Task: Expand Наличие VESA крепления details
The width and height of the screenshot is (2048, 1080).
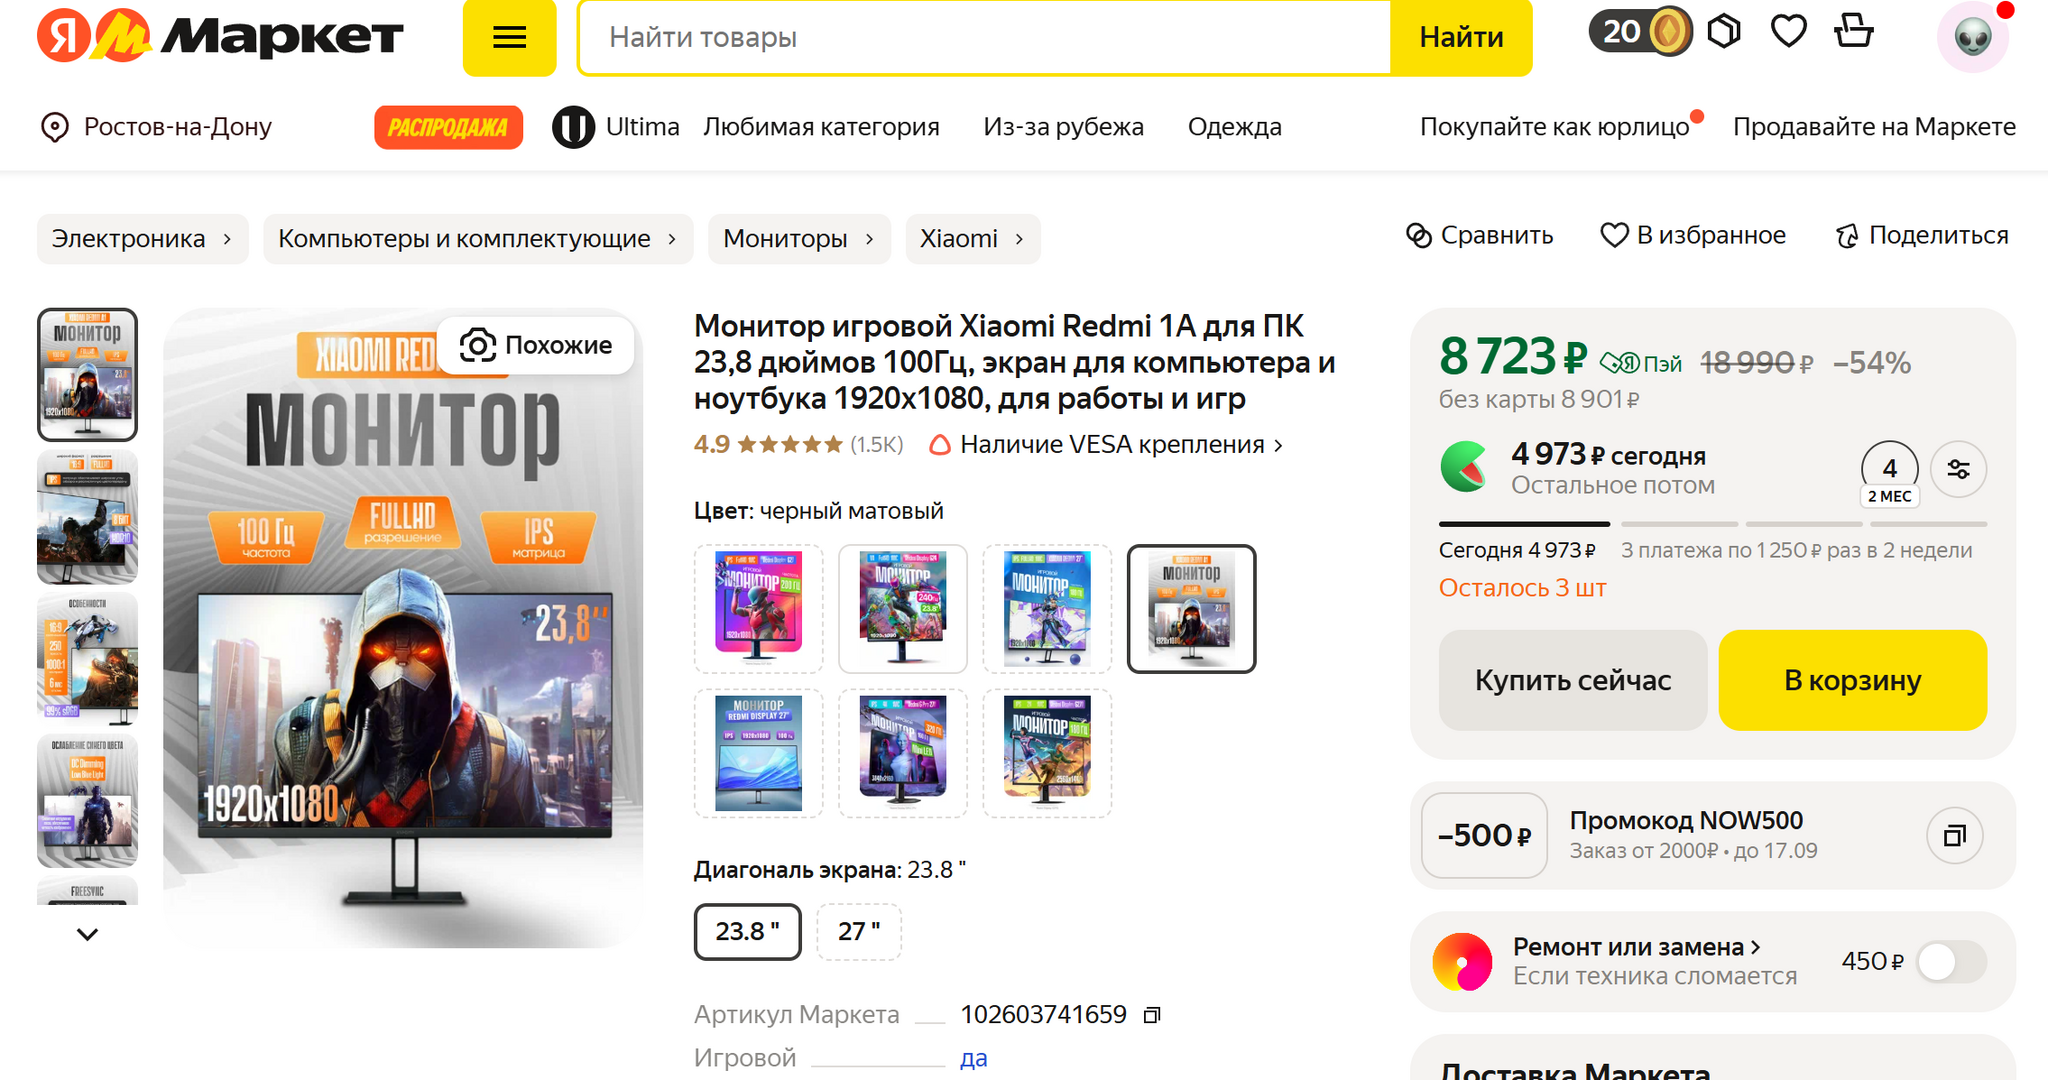Action: (1106, 445)
